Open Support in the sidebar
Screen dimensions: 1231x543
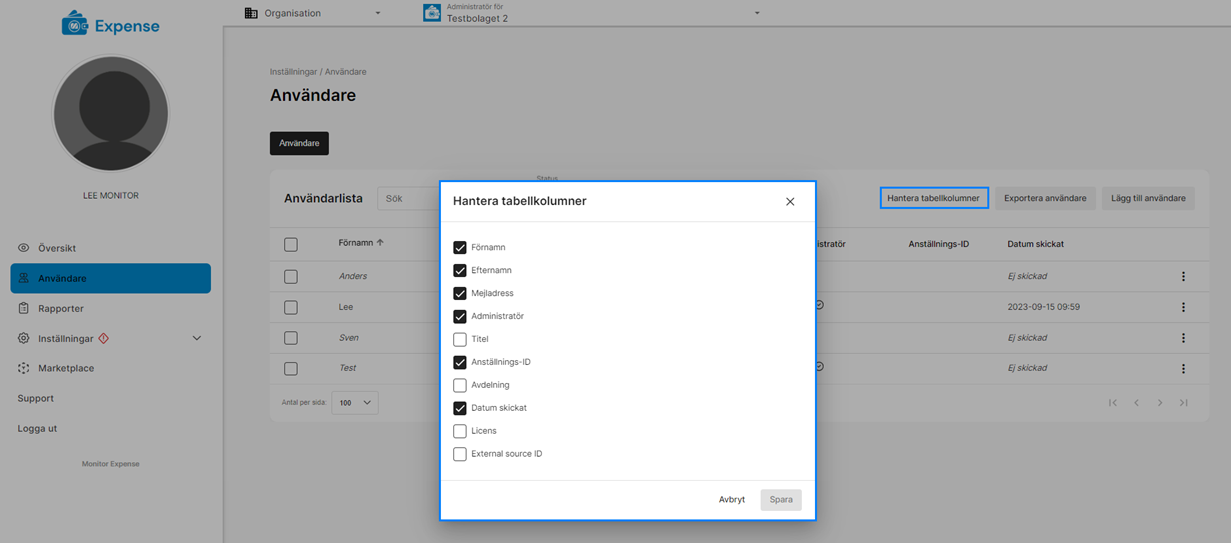click(36, 398)
